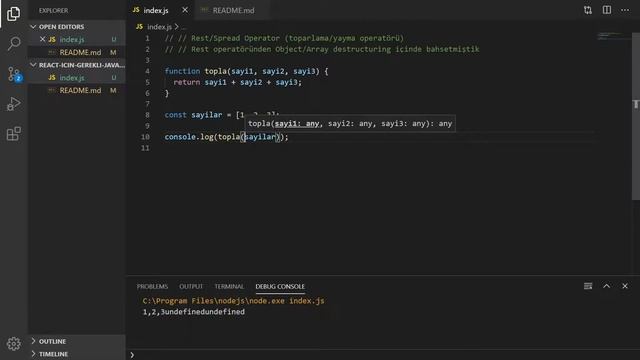The height and width of the screenshot is (360, 640).
Task: Click the Rest/Spread Operator comment line
Action: pos(284,38)
